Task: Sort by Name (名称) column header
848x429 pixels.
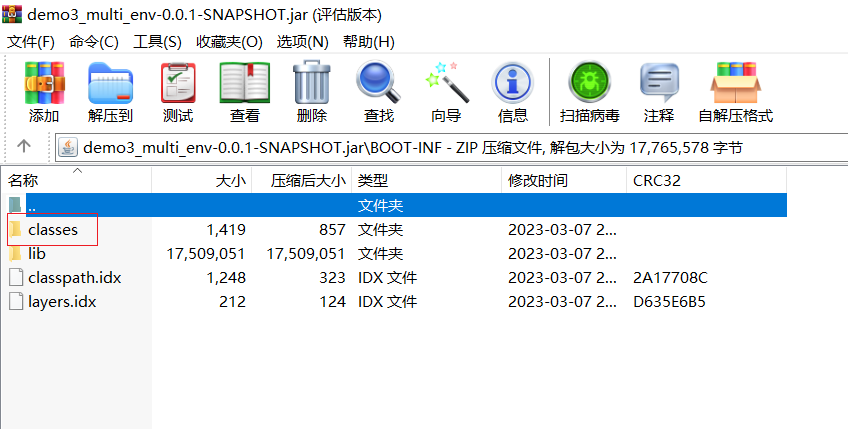Action: (24, 181)
